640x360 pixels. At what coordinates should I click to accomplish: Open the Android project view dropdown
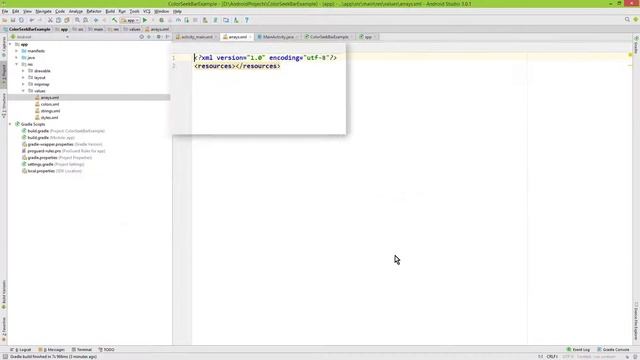(x=40, y=37)
